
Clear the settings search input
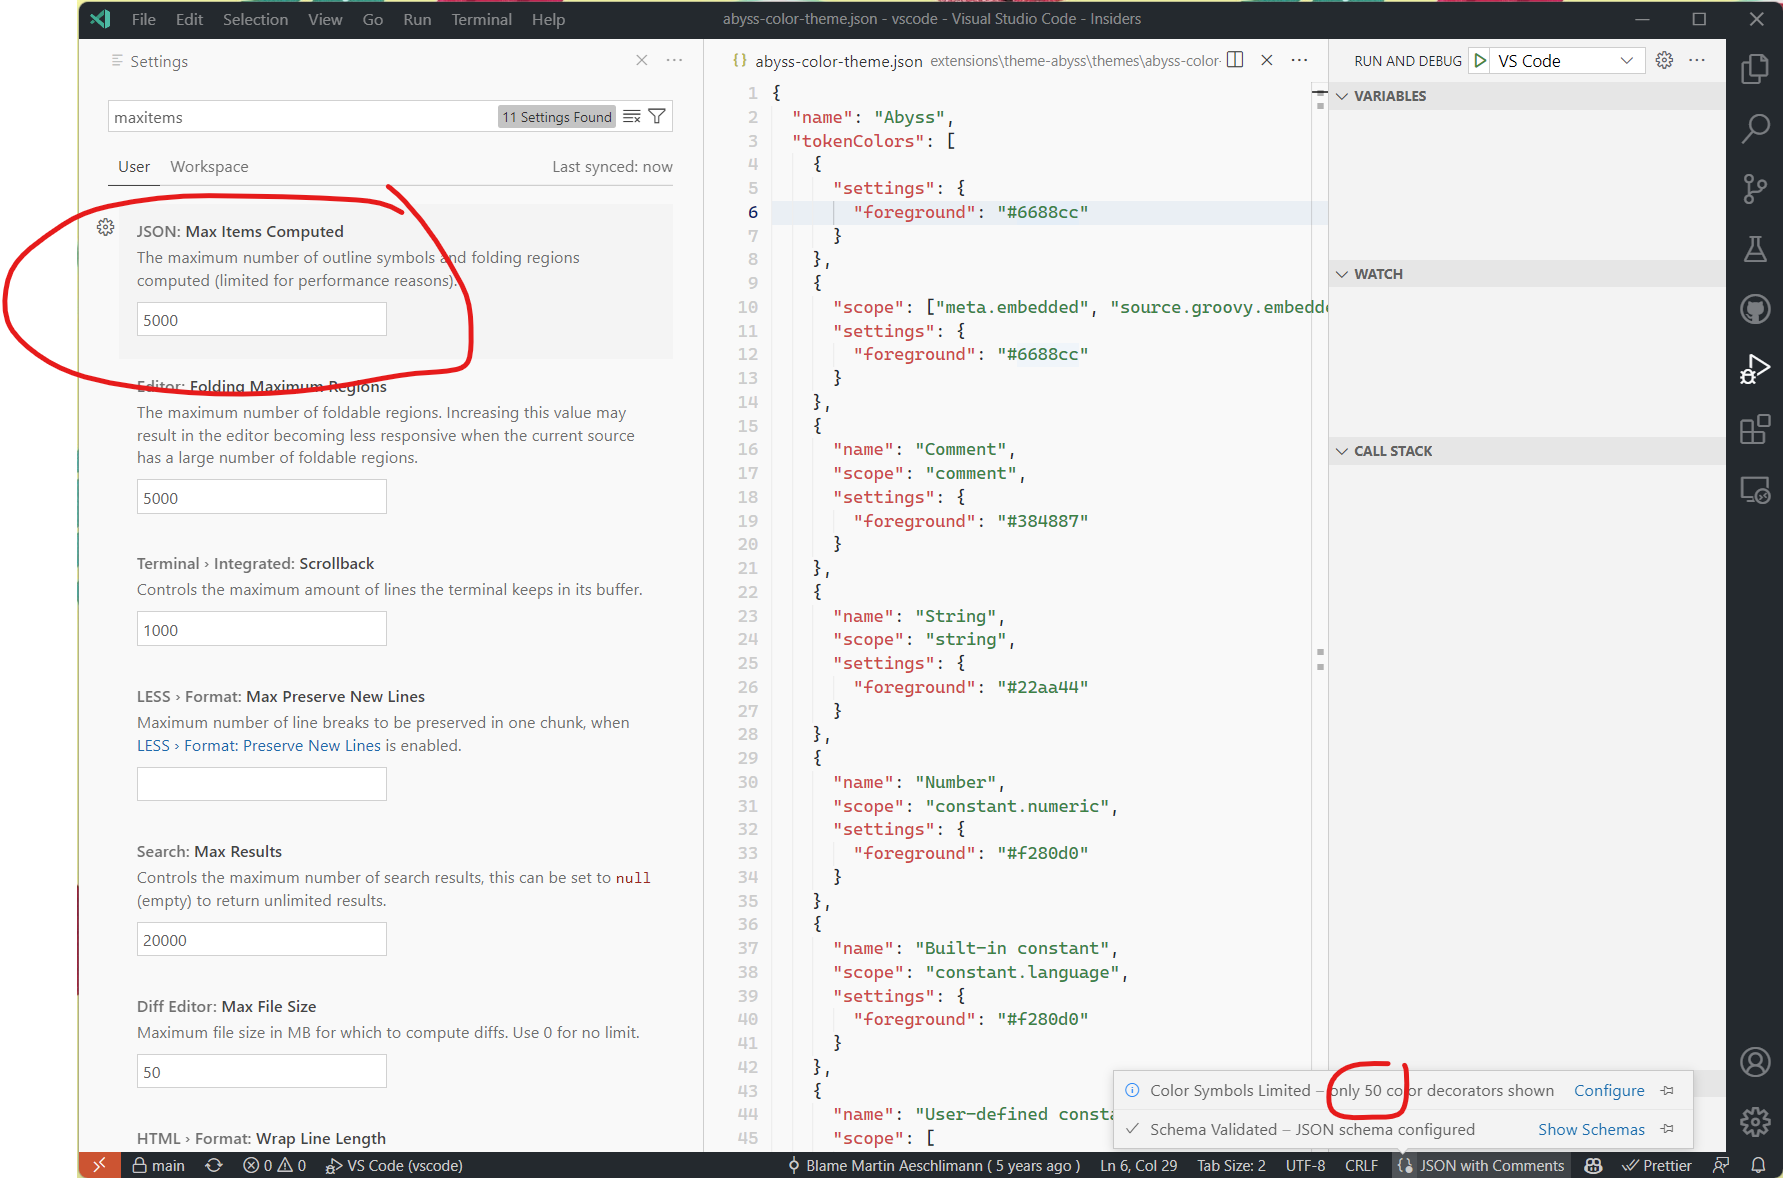click(x=631, y=116)
